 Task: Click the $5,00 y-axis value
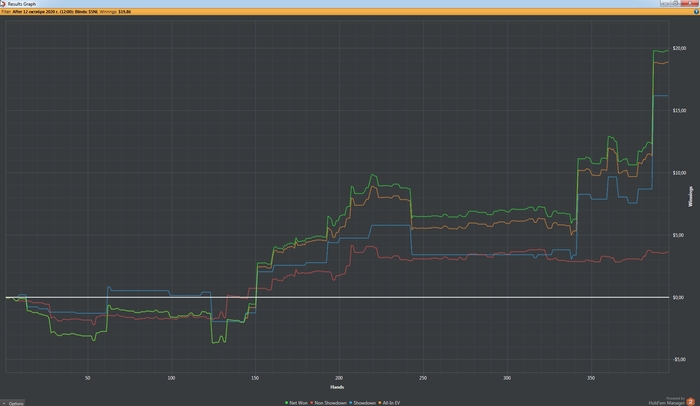(678, 235)
